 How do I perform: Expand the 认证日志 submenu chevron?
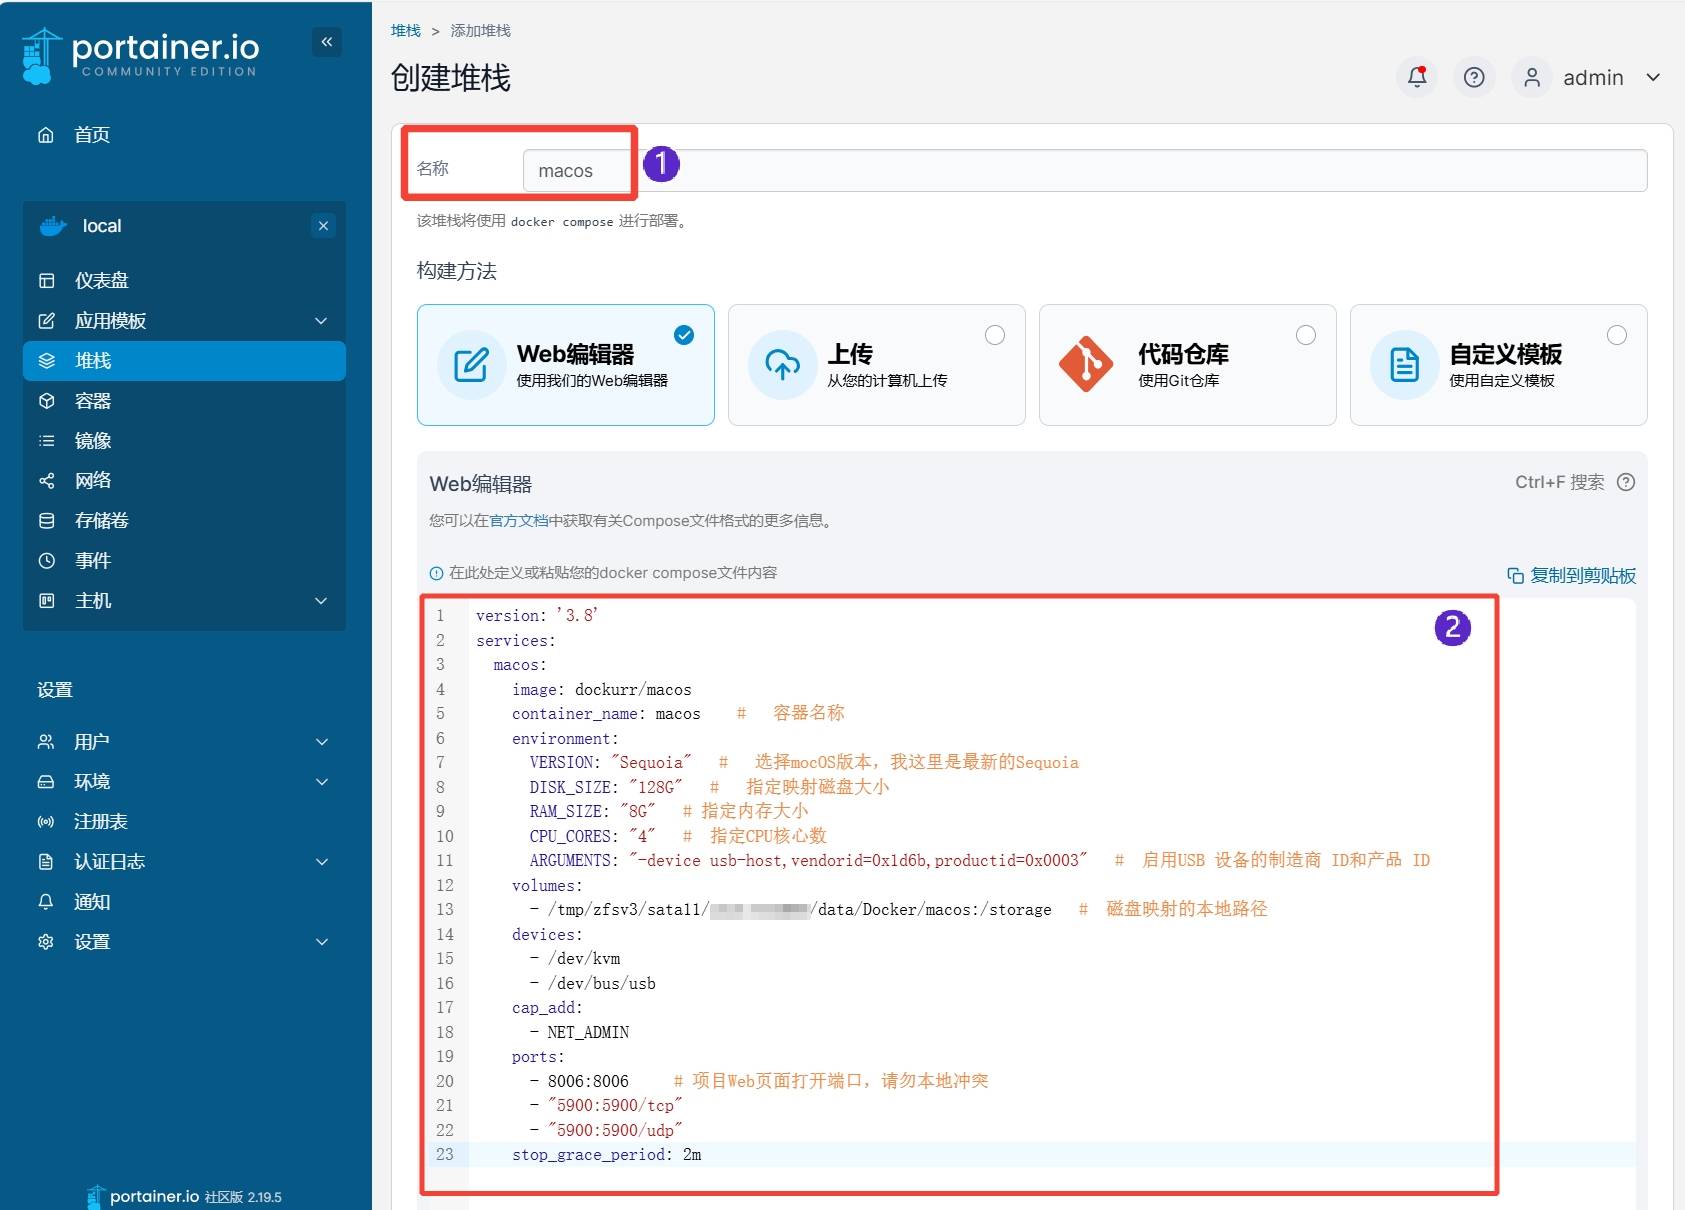point(322,862)
